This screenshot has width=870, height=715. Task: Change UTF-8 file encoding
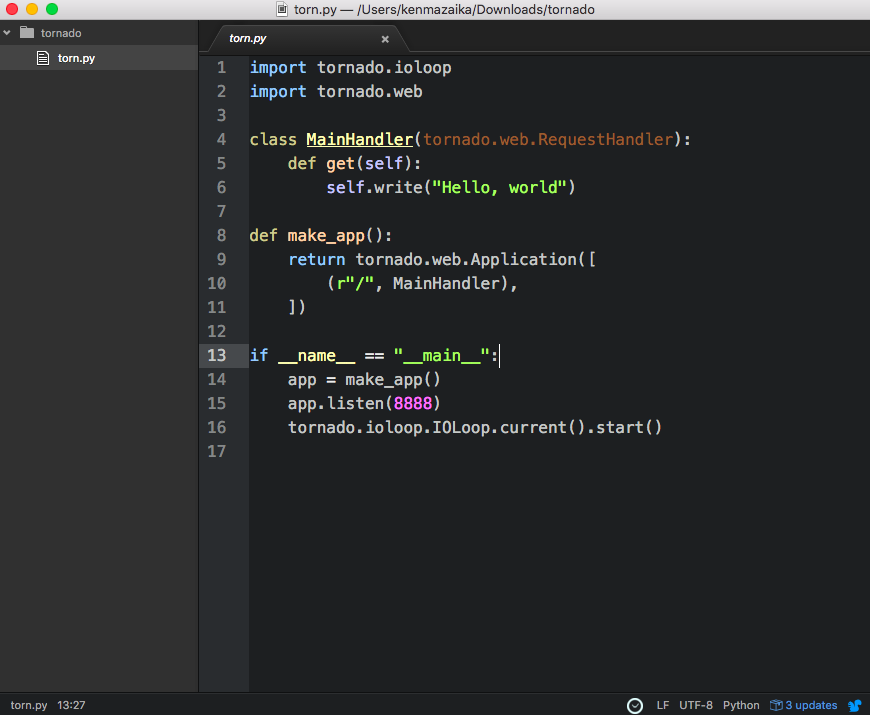(x=696, y=705)
